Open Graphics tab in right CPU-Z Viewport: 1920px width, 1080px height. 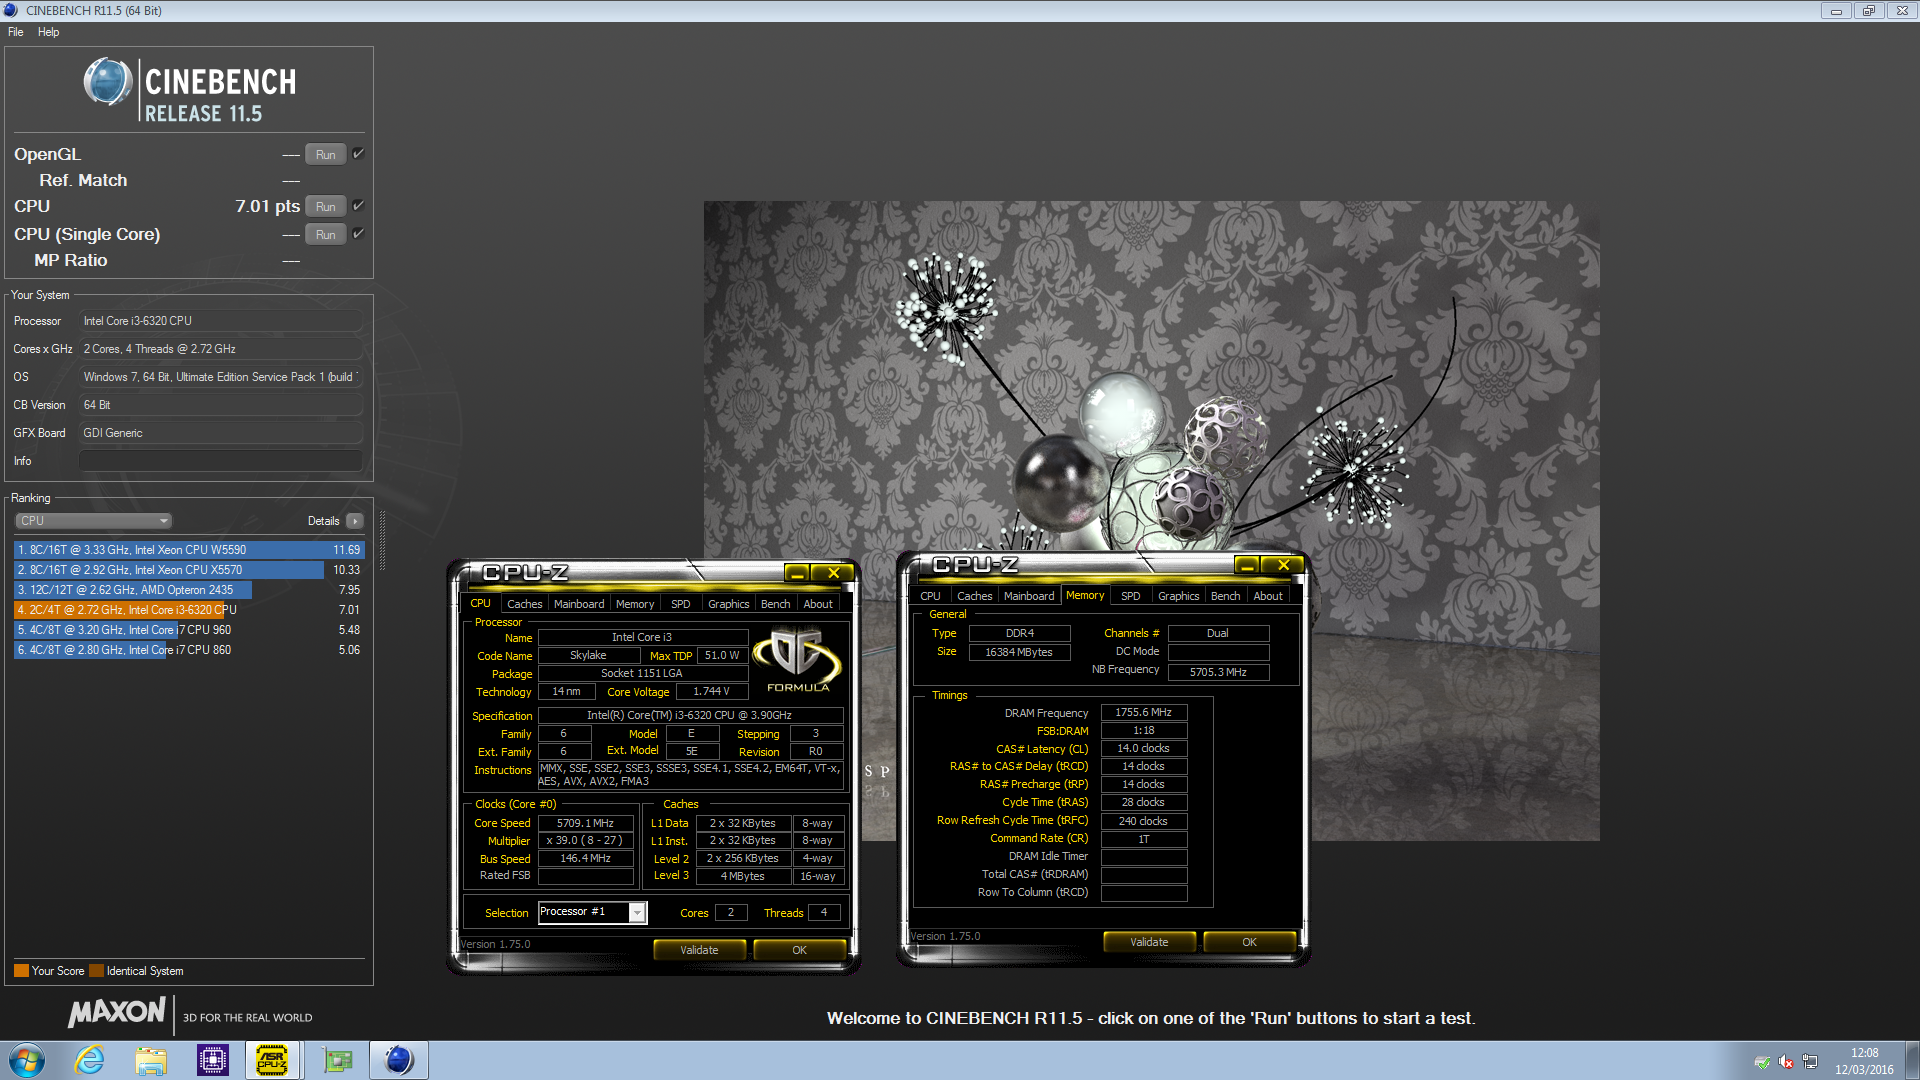(1178, 596)
